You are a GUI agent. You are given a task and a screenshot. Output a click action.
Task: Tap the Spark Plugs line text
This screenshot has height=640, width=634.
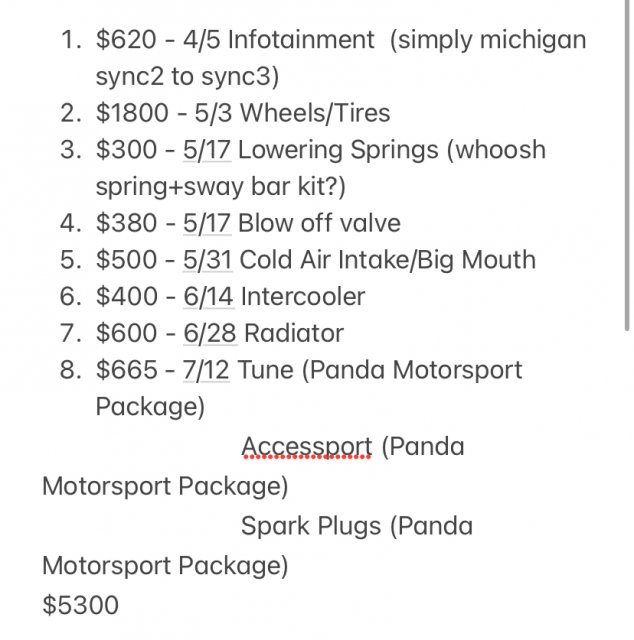coord(356,526)
